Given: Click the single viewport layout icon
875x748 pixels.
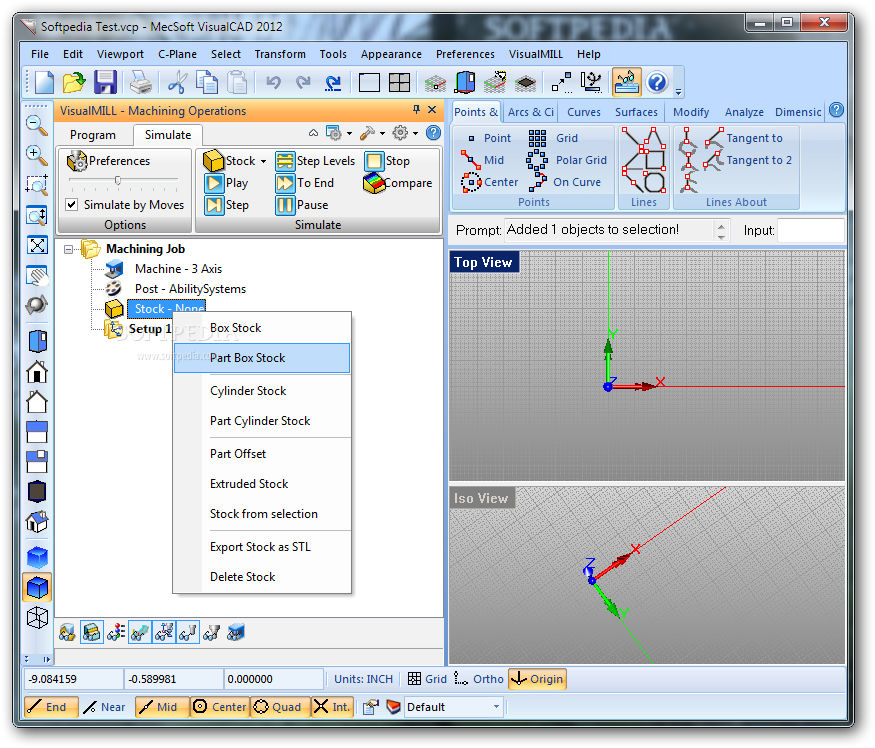Looking at the screenshot, I should click(369, 83).
